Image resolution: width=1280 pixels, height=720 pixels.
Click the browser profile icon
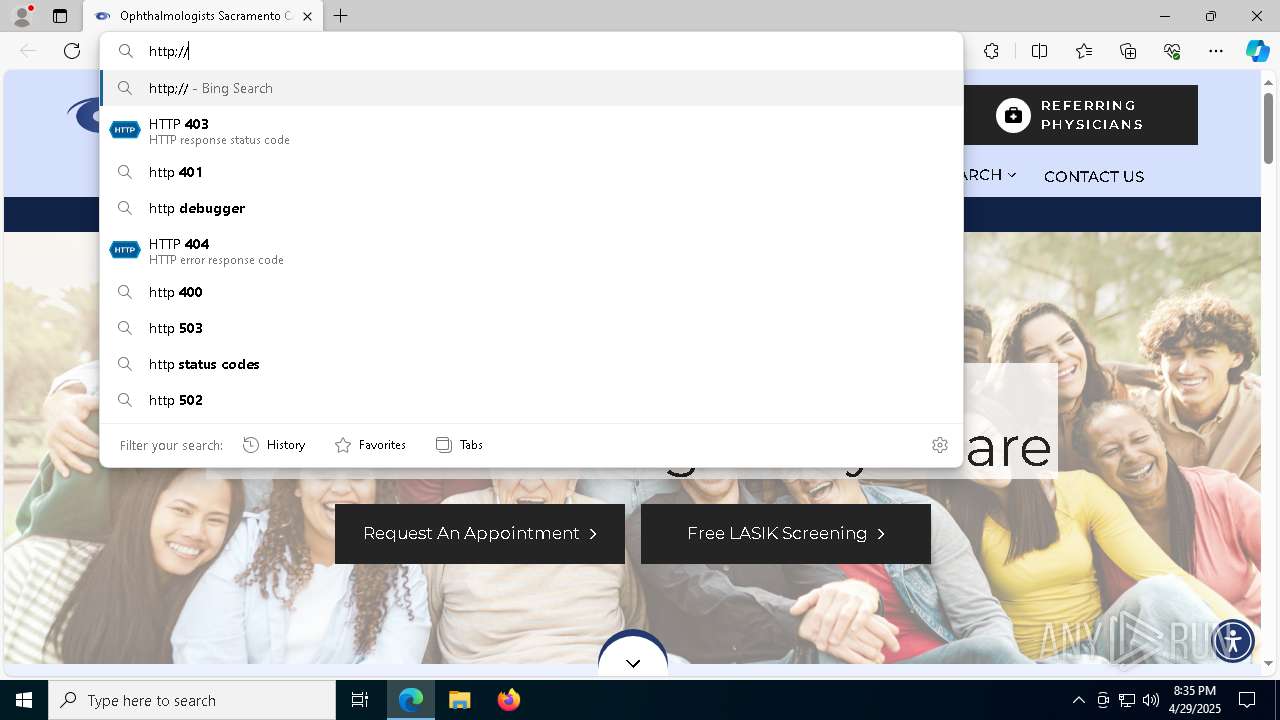click(x=22, y=16)
